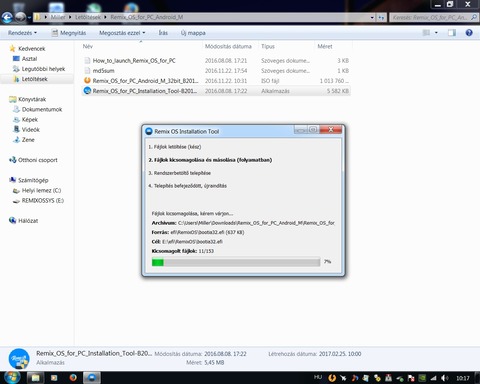Click the Megnyitás toolbar button
Image resolution: width=480 pixels, height=384 pixels.
pos(69,33)
